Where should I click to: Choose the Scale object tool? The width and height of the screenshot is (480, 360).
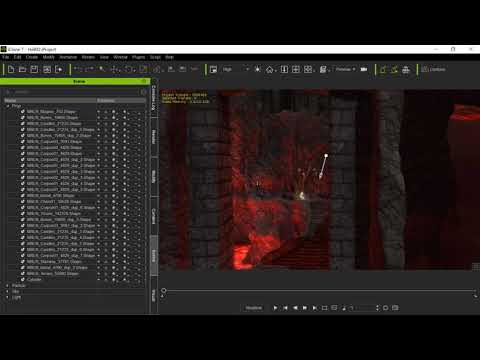tap(143, 69)
